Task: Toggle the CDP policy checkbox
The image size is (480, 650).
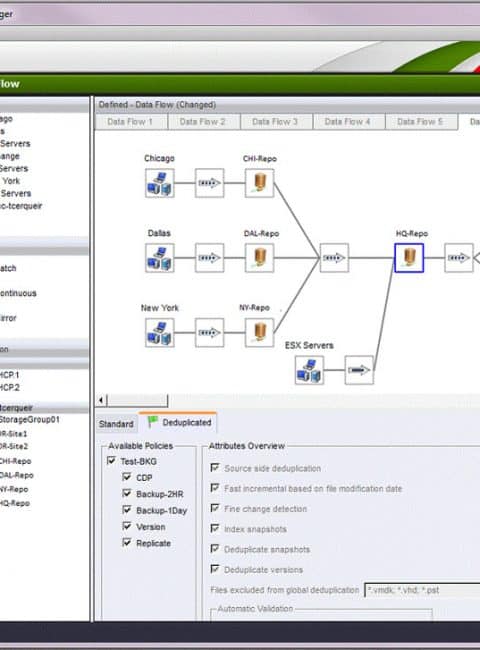Action: (x=127, y=477)
